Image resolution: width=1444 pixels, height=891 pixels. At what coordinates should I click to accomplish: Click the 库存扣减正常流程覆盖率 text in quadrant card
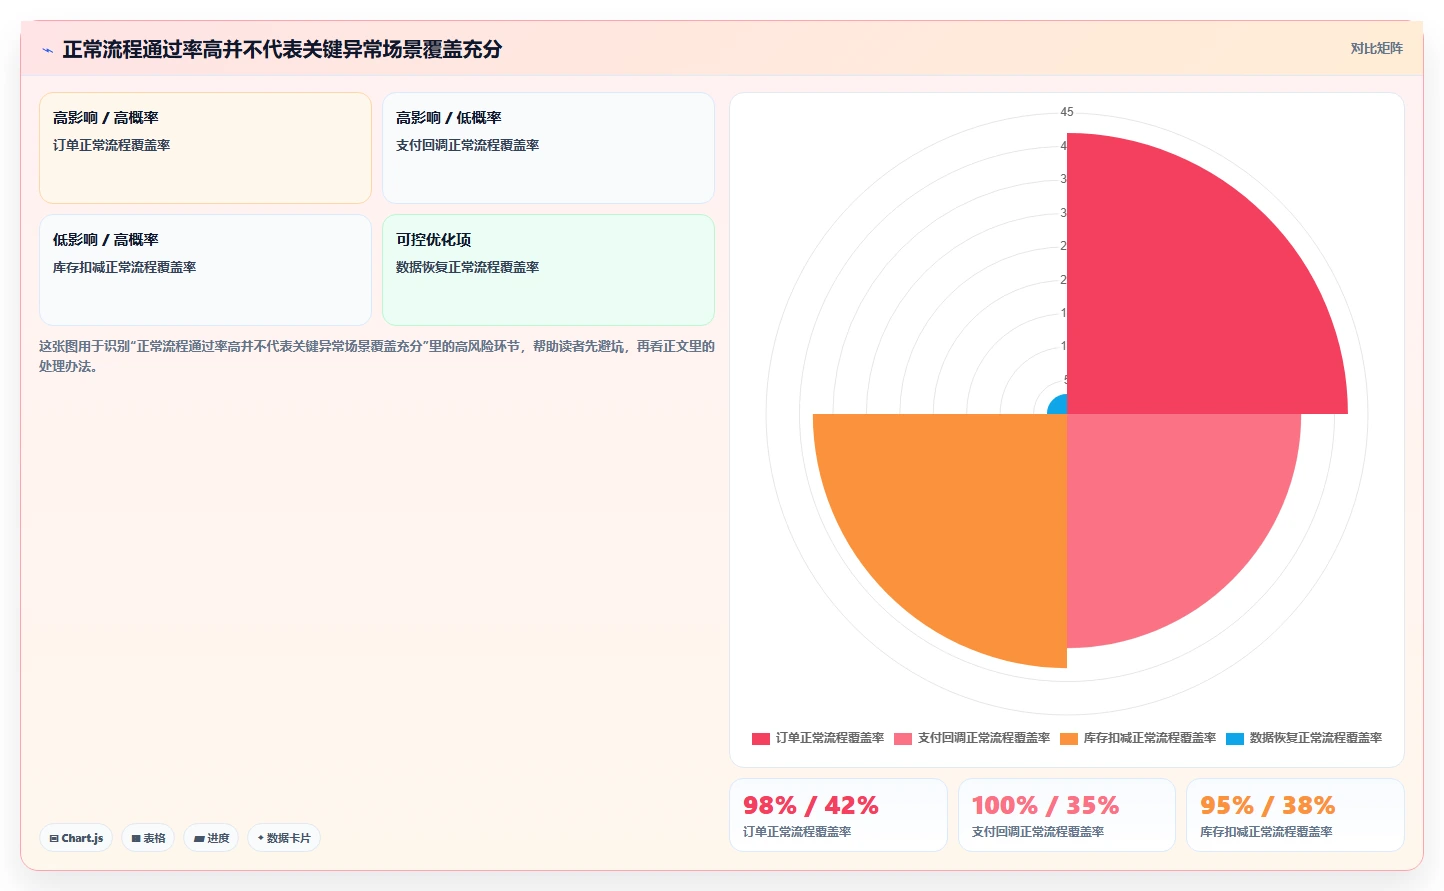click(x=125, y=267)
